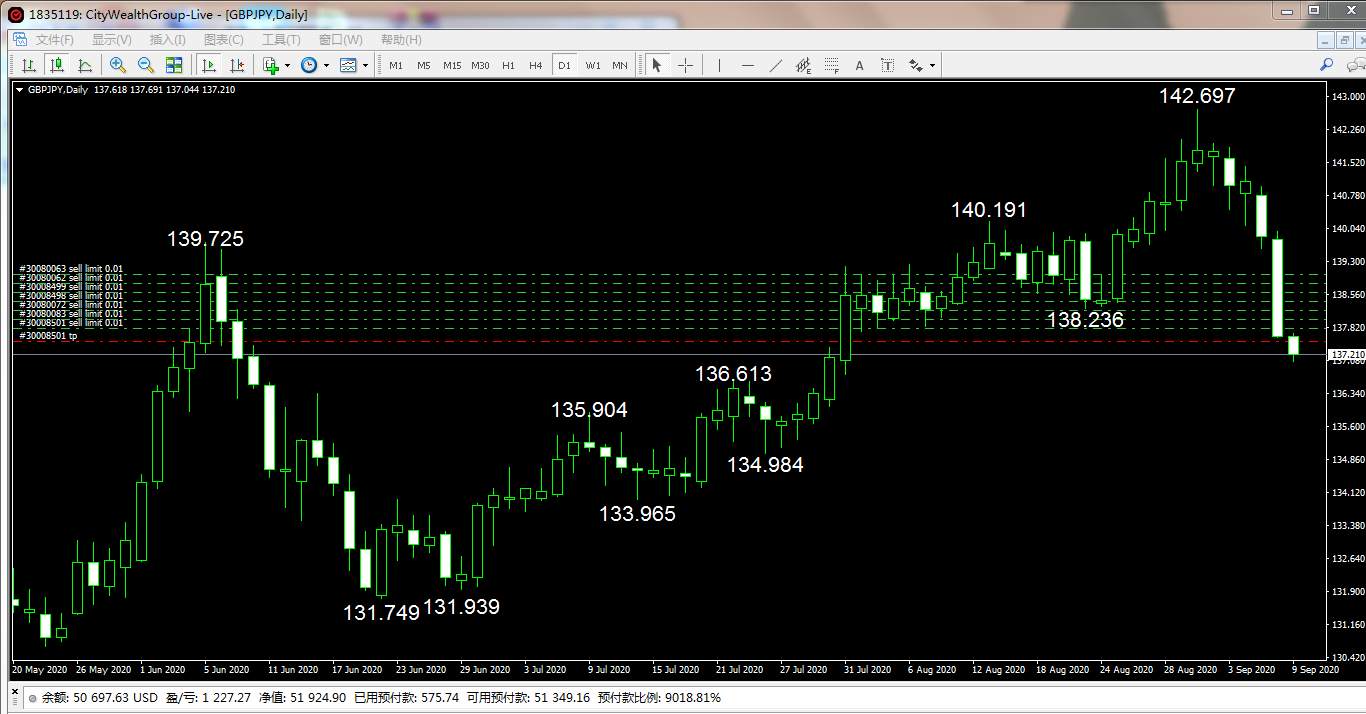The width and height of the screenshot is (1366, 714).
Task: Click the MetaTrader app icon in title bar
Action: 16,15
